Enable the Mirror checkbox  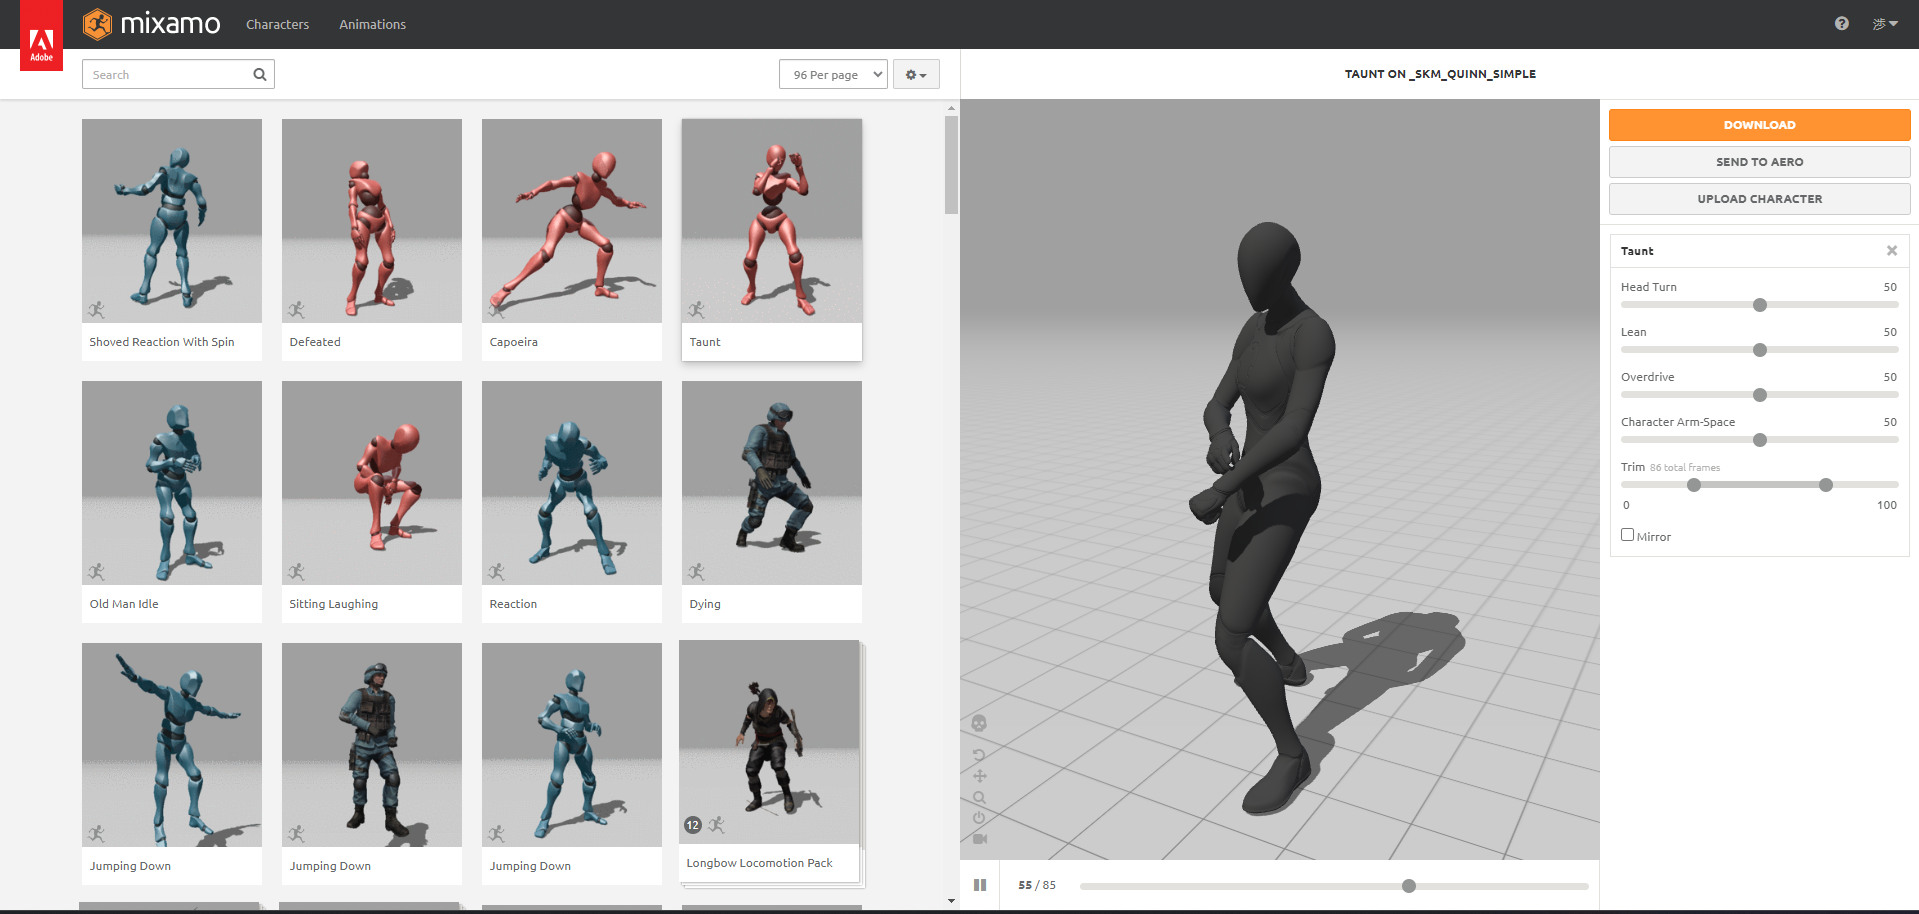click(x=1627, y=535)
